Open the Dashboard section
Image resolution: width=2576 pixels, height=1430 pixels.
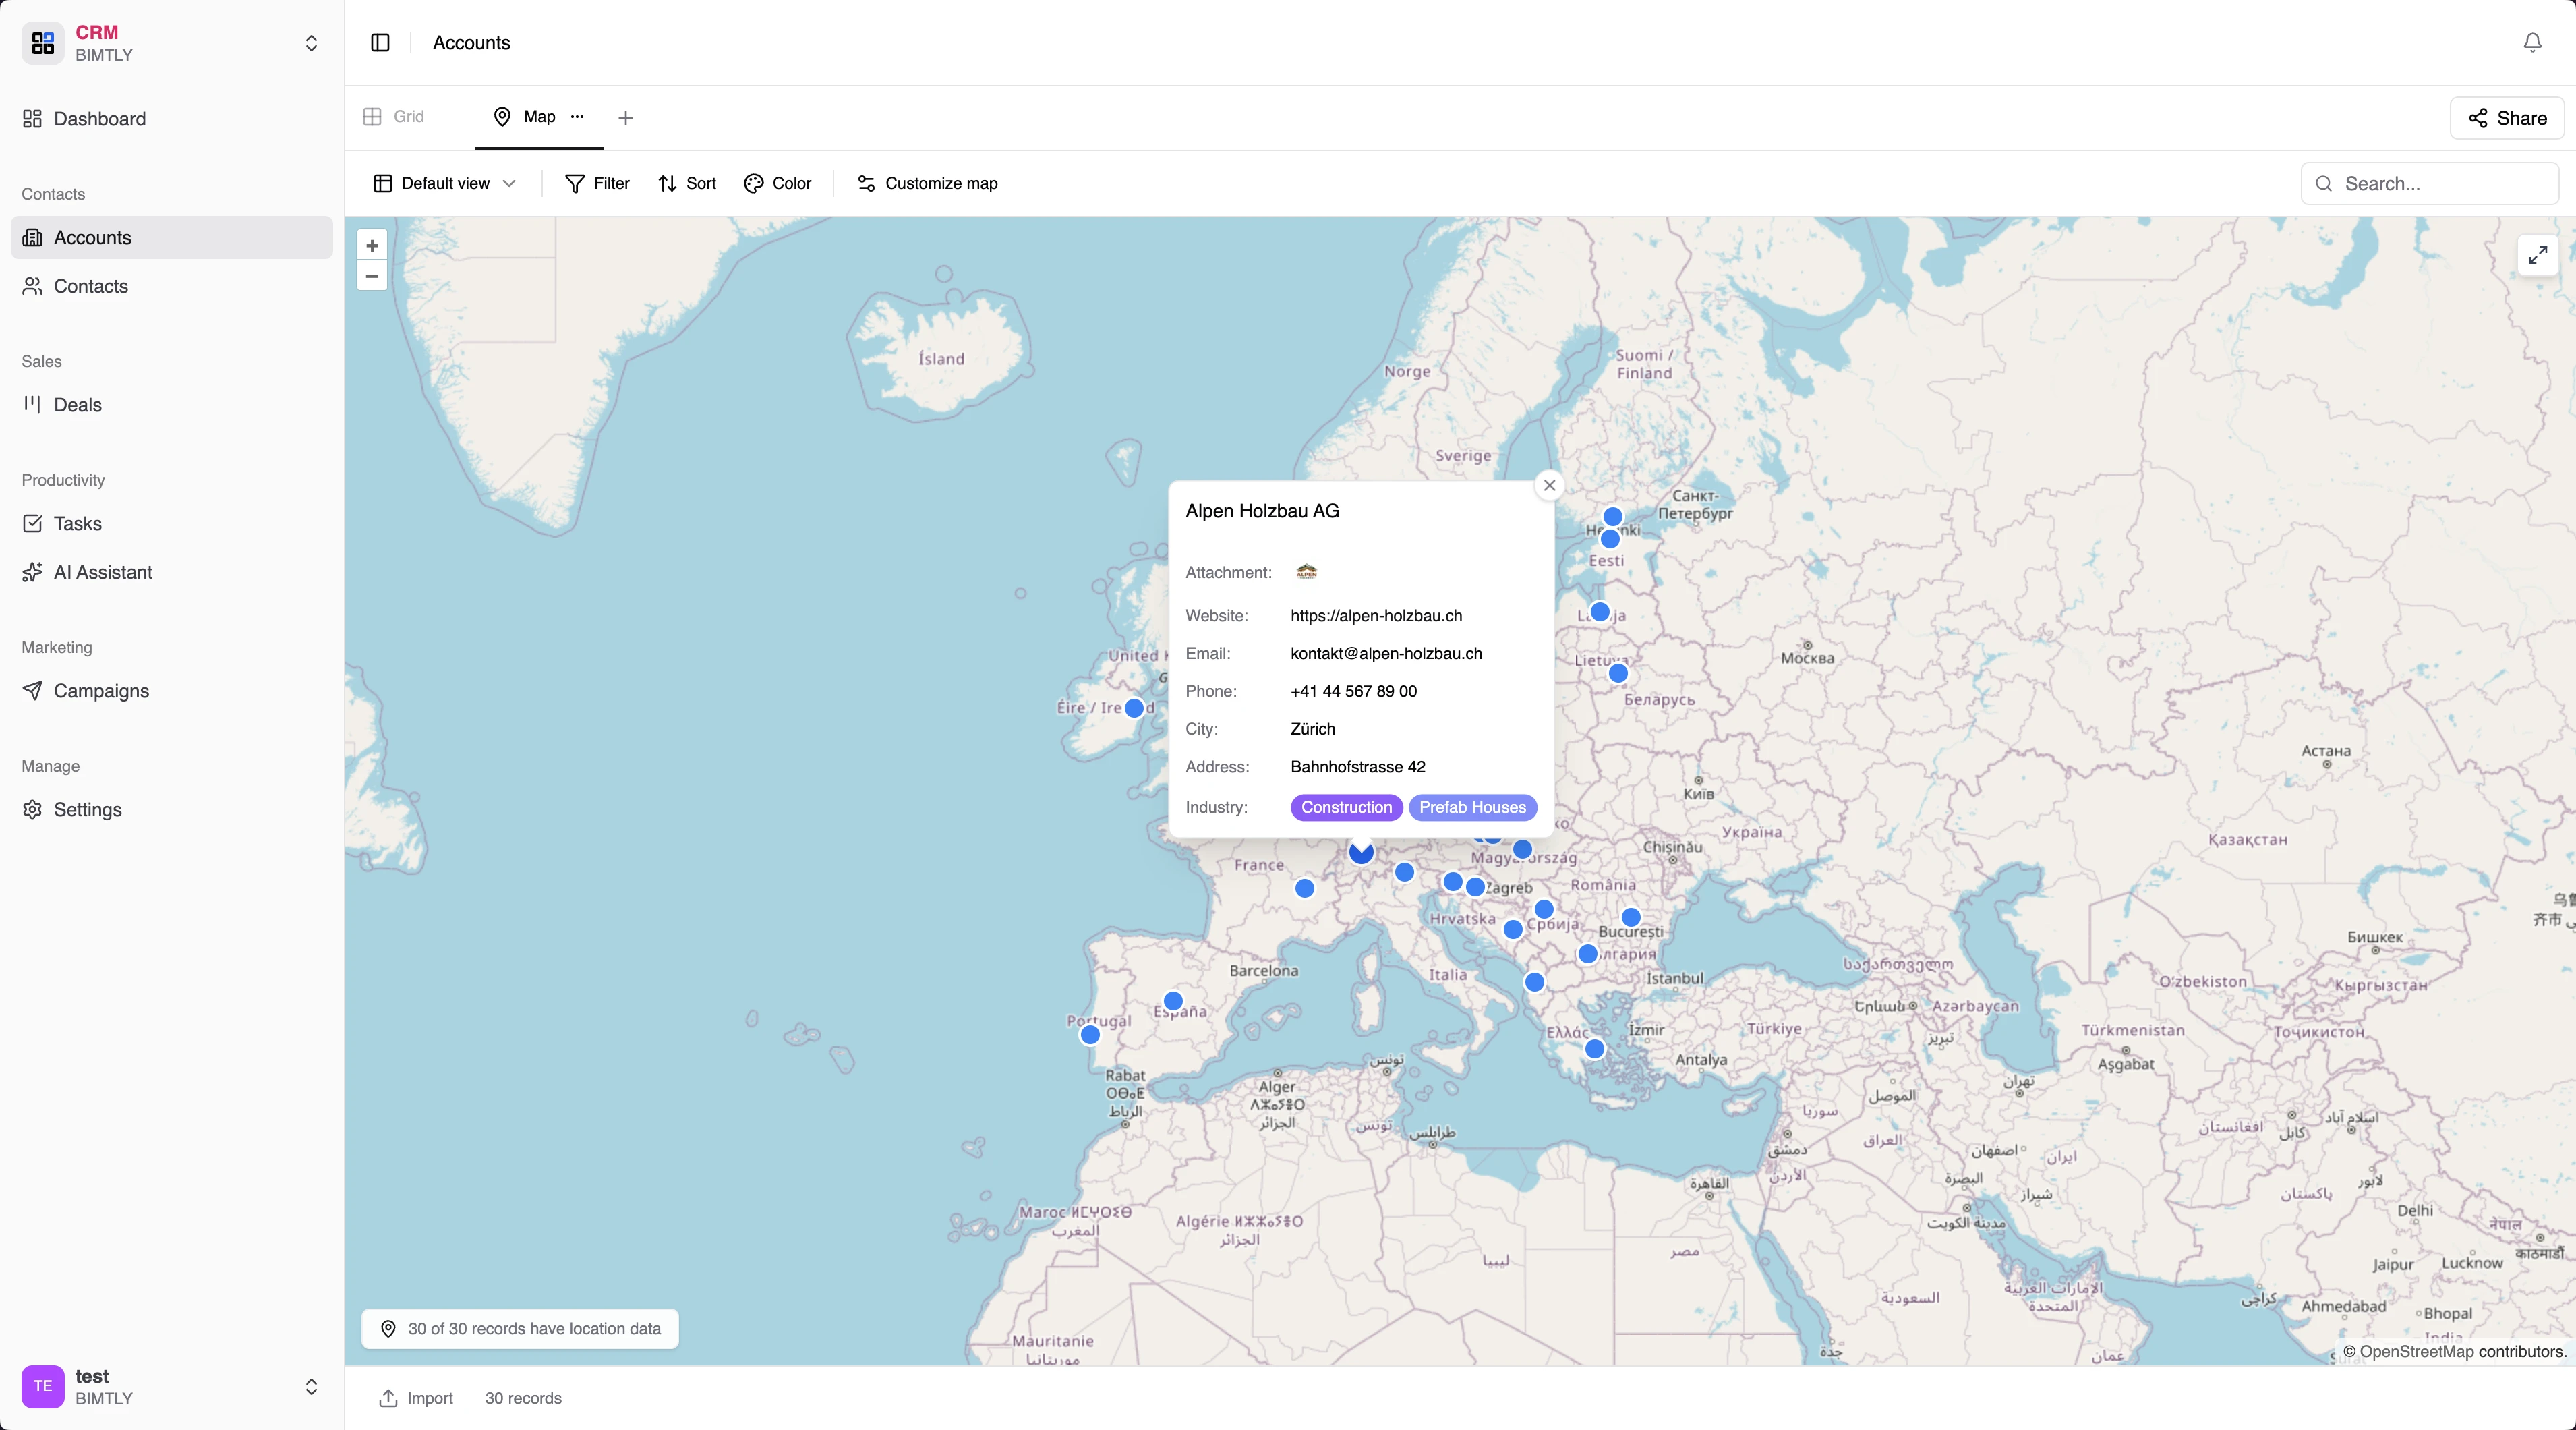point(100,119)
